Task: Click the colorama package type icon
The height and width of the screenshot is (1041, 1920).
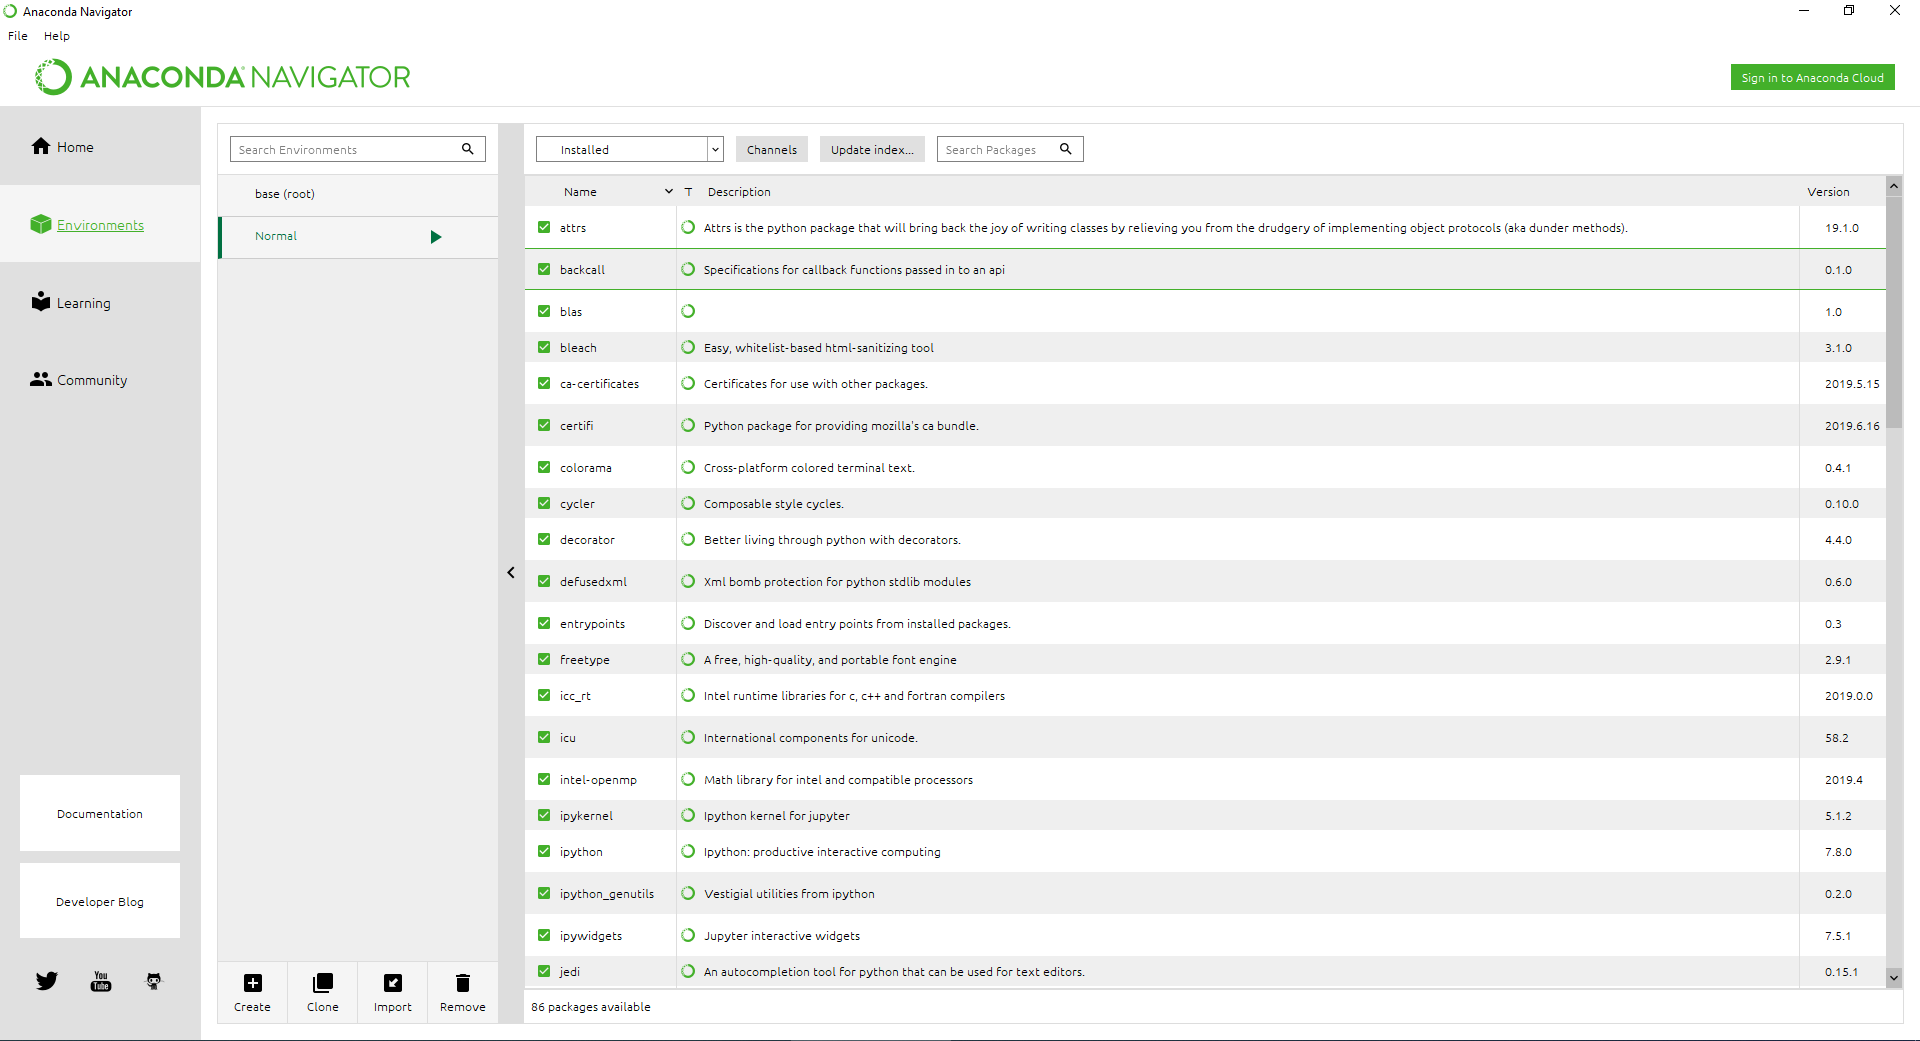Action: (x=688, y=467)
